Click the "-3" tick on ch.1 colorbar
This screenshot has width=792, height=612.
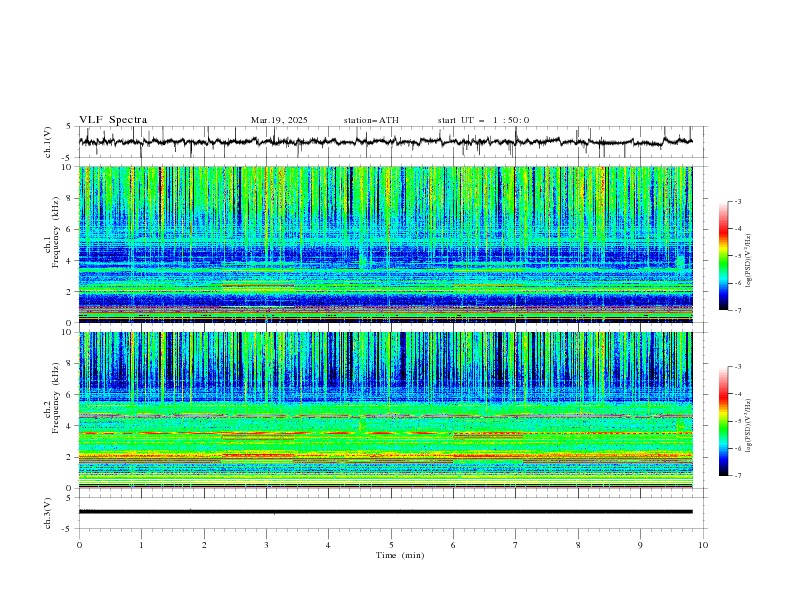click(x=737, y=201)
